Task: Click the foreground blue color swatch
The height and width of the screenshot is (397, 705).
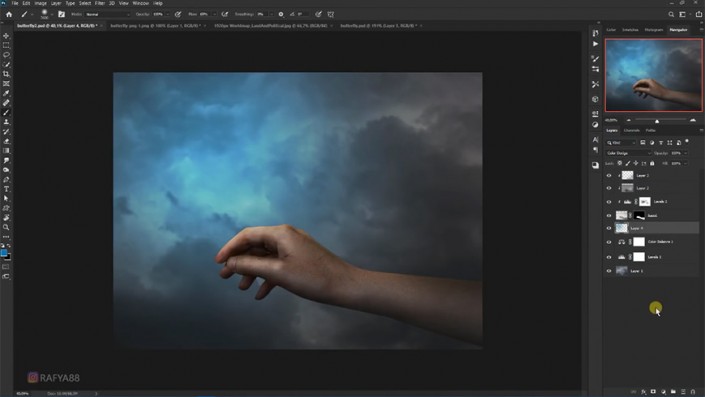Action: click(4, 253)
